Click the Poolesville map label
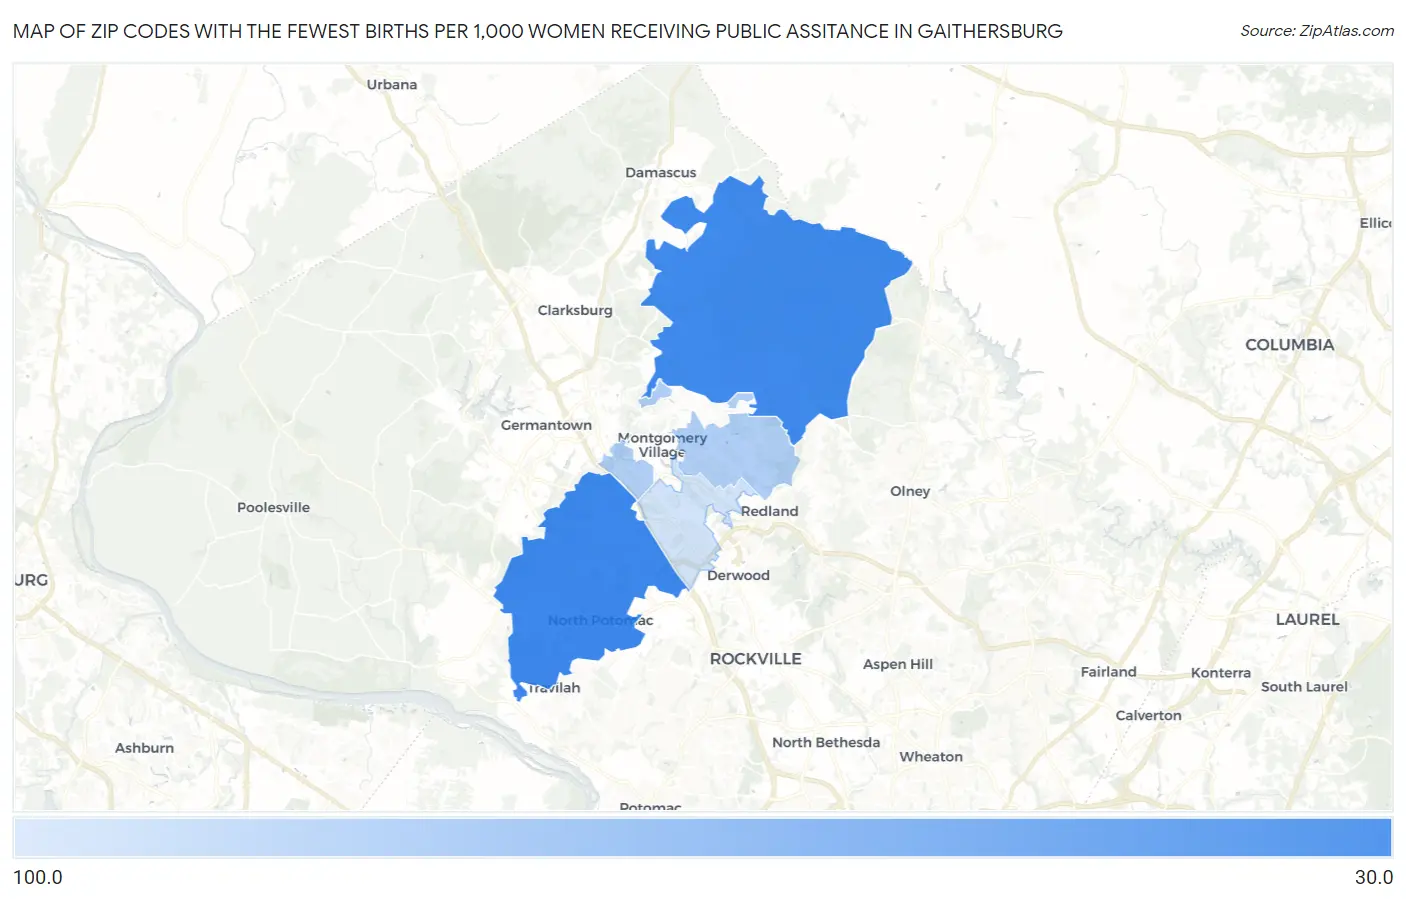Viewport: 1406px width, 899px height. (x=273, y=507)
